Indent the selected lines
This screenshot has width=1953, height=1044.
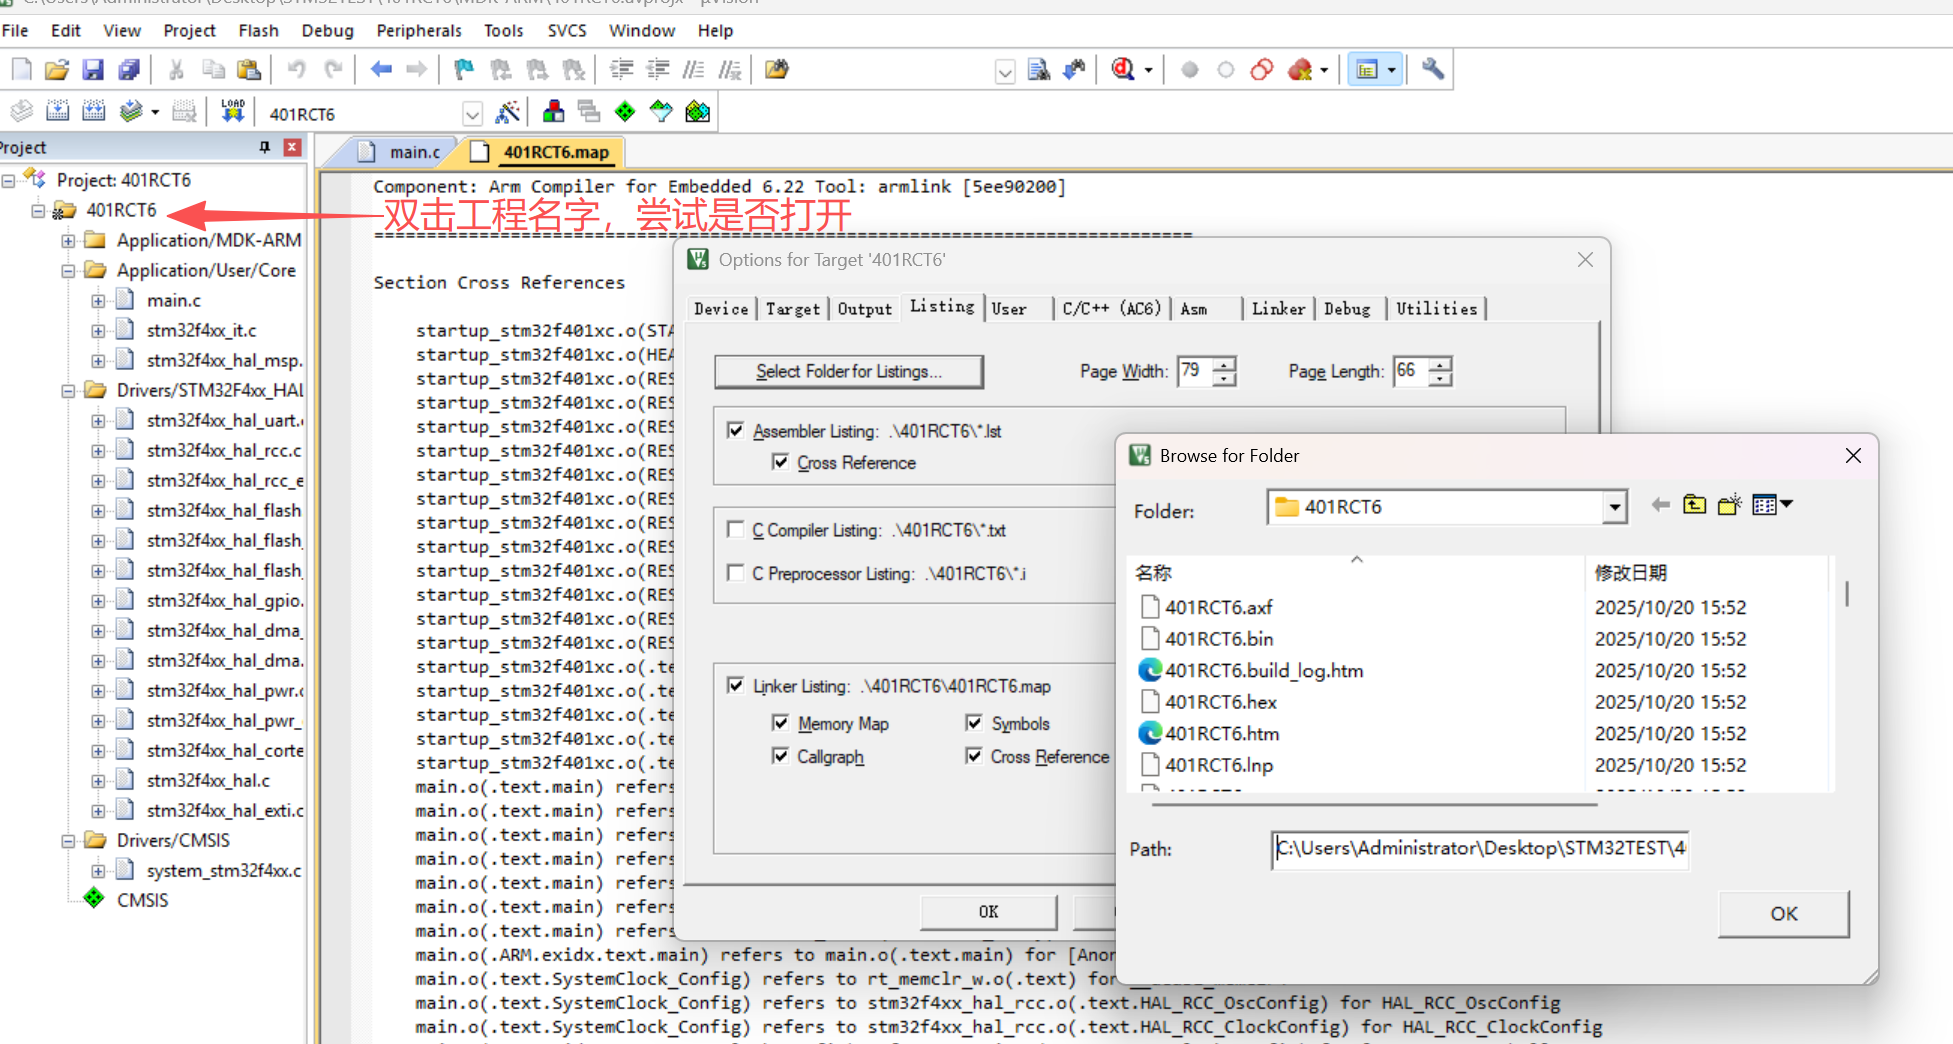[622, 69]
